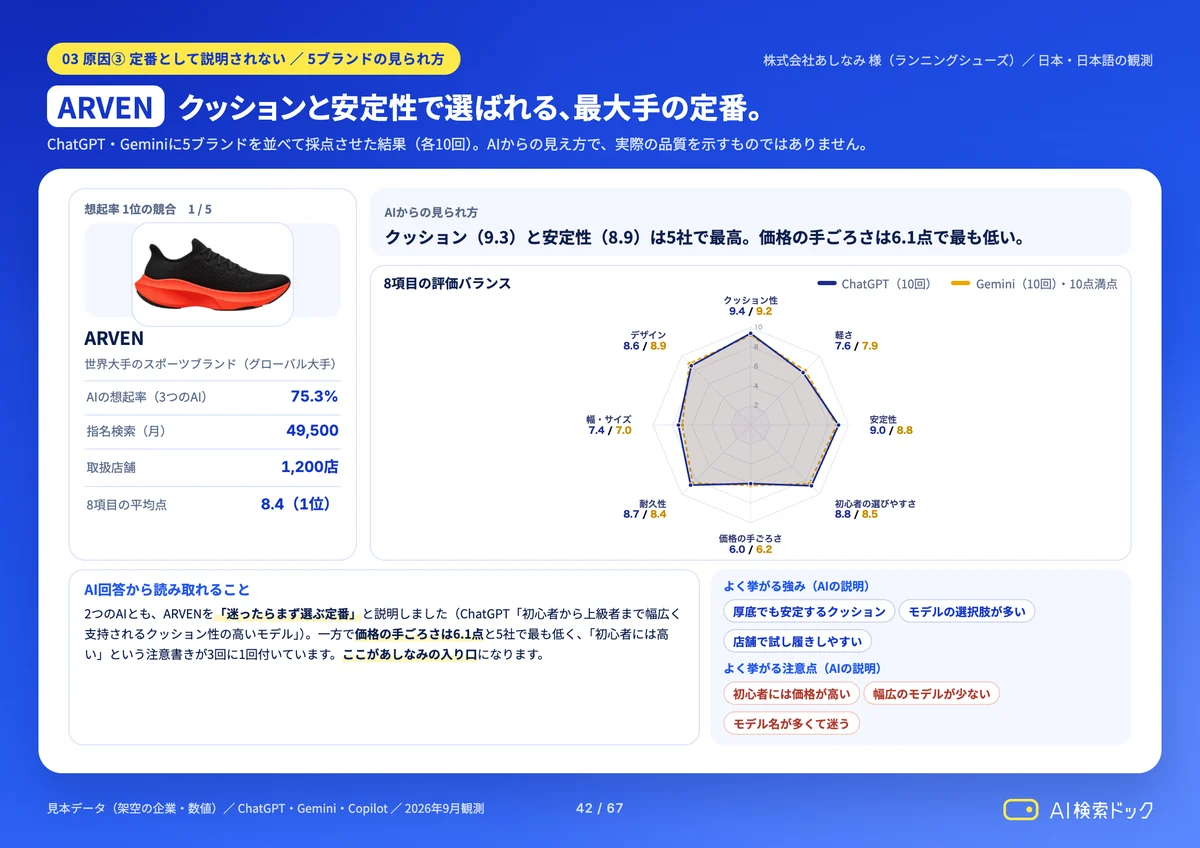Click the ARVEN brand badge in the title

[x=106, y=108]
